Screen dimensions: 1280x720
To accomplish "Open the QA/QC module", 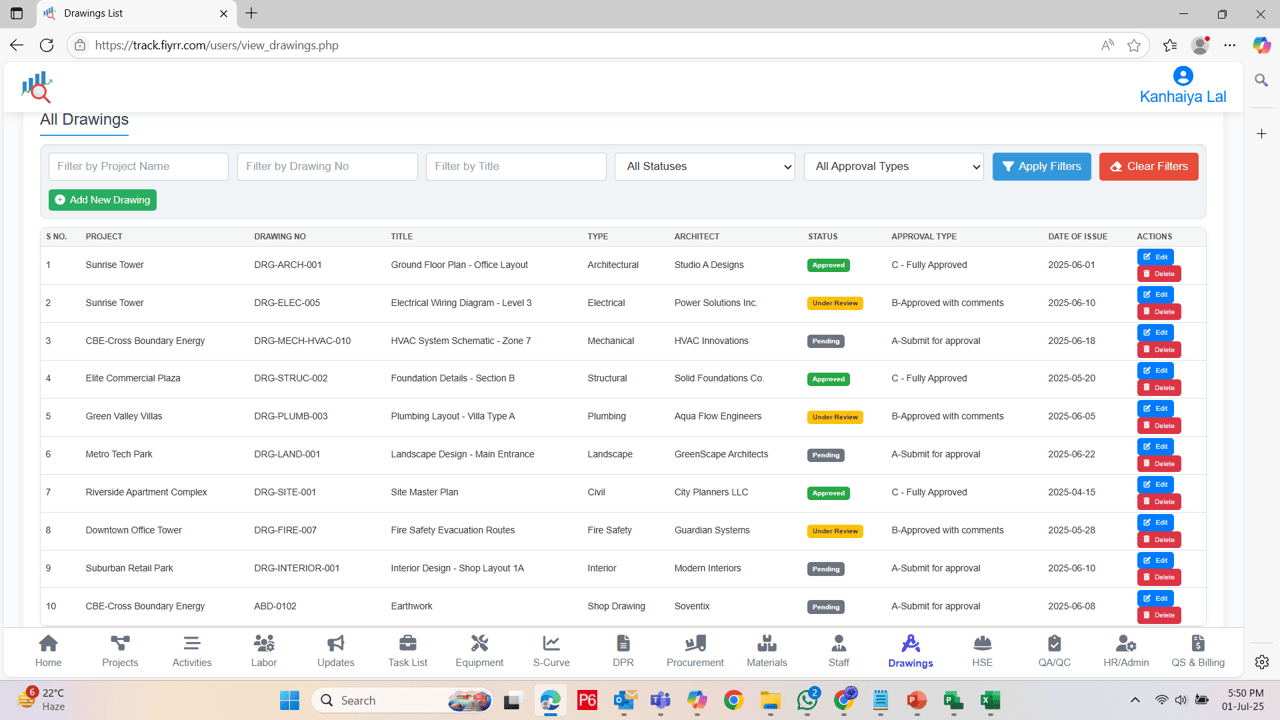I will pos(1054,650).
